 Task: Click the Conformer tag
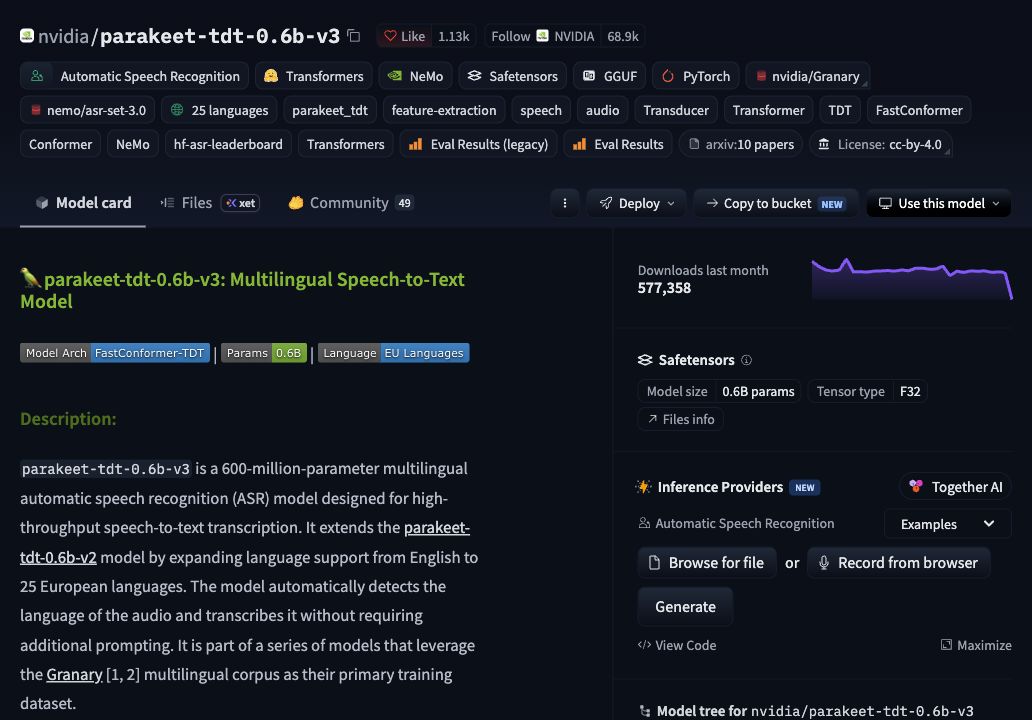click(x=61, y=145)
